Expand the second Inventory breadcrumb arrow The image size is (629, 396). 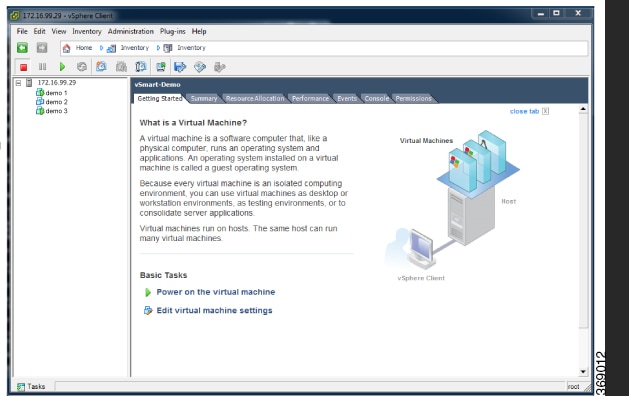coord(158,48)
